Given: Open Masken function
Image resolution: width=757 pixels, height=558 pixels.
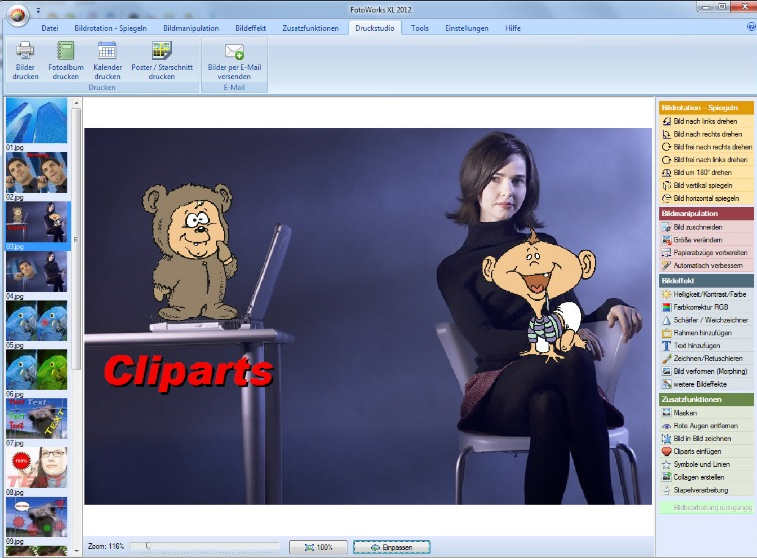Looking at the screenshot, I should (x=705, y=413).
